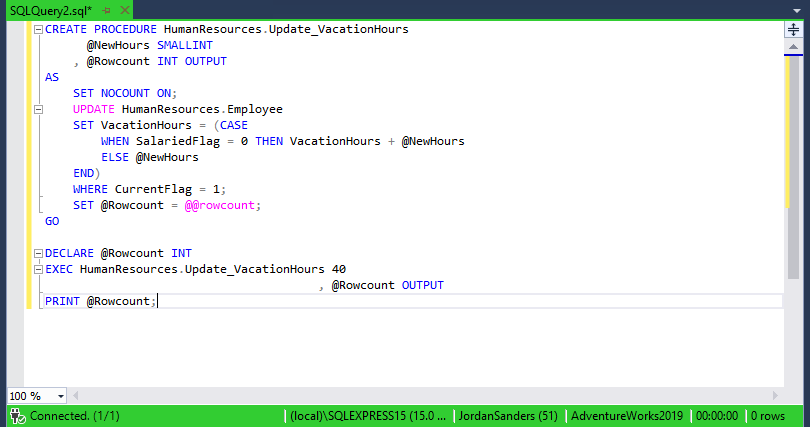Click the 00:00:00 elapsed time entry
The height and width of the screenshot is (427, 810).
pyautogui.click(x=717, y=416)
